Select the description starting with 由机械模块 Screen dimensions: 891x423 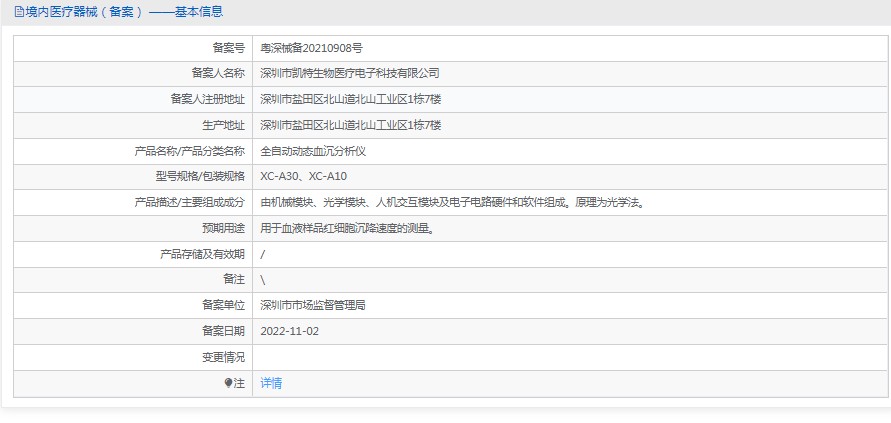[453, 202]
